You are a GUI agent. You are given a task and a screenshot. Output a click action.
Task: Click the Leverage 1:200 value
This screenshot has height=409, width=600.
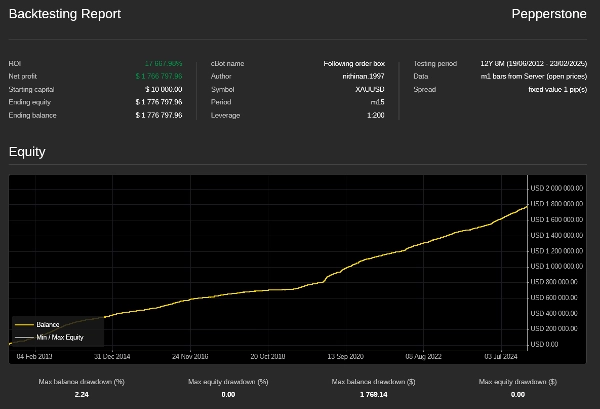point(375,115)
